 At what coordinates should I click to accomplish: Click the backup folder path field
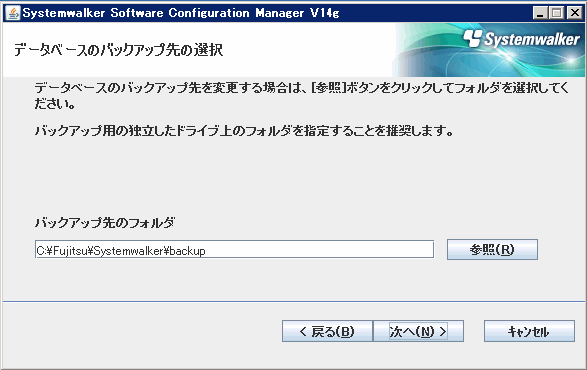[234, 249]
